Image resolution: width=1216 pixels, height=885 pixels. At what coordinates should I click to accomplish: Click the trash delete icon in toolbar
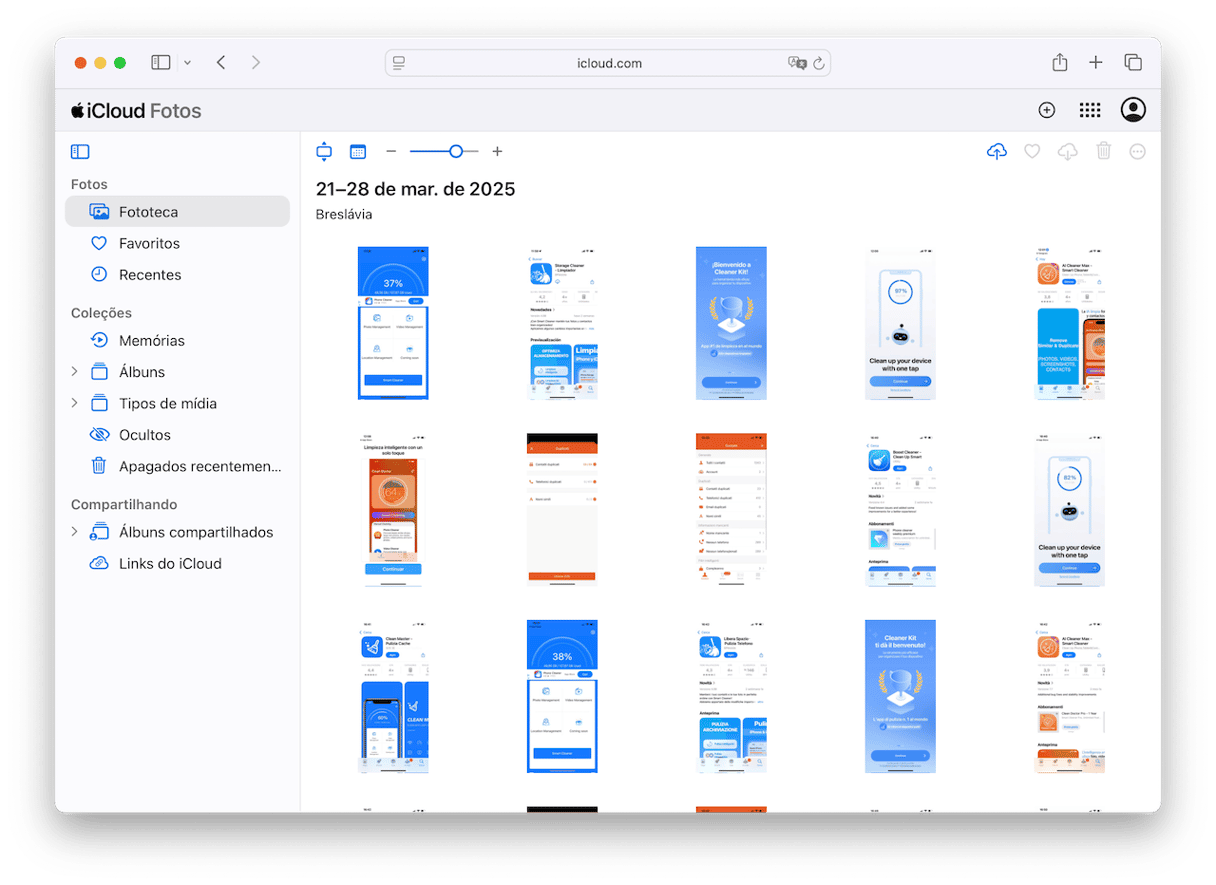[x=1103, y=152]
